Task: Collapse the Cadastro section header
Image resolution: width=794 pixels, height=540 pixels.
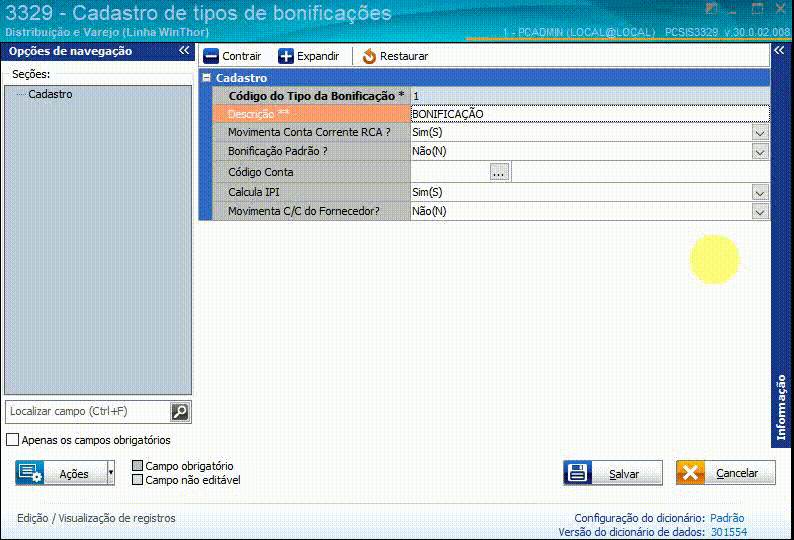Action: click(207, 78)
